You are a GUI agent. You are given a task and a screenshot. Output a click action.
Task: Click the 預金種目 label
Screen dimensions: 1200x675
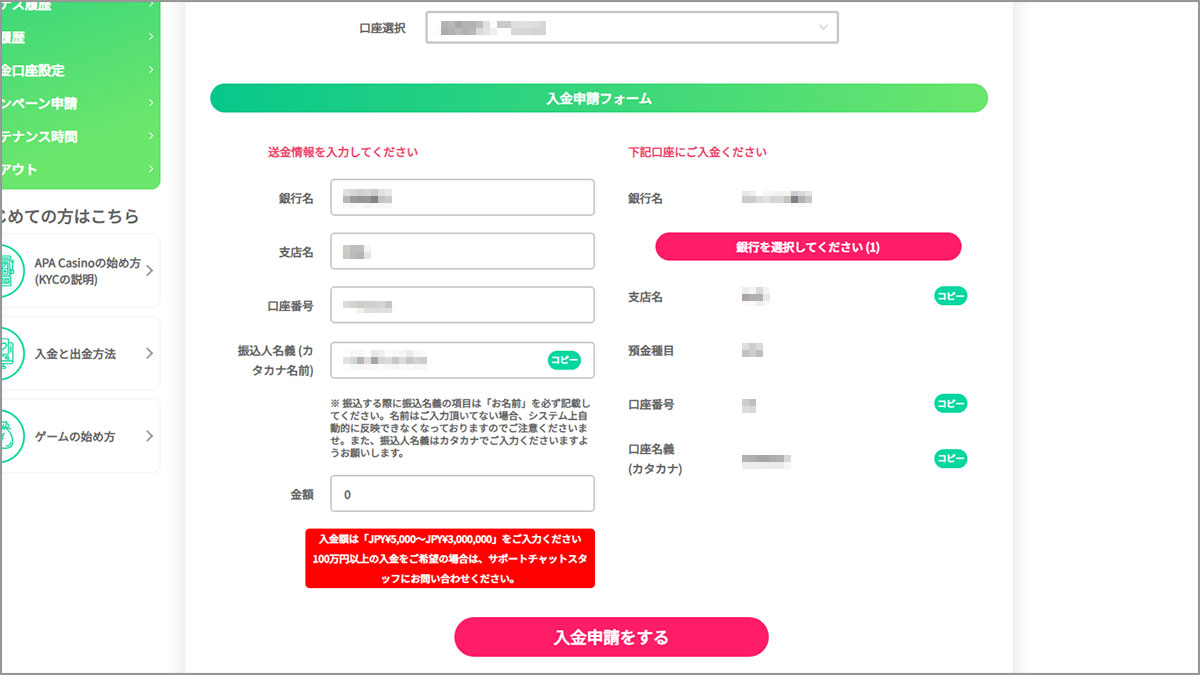(651, 351)
